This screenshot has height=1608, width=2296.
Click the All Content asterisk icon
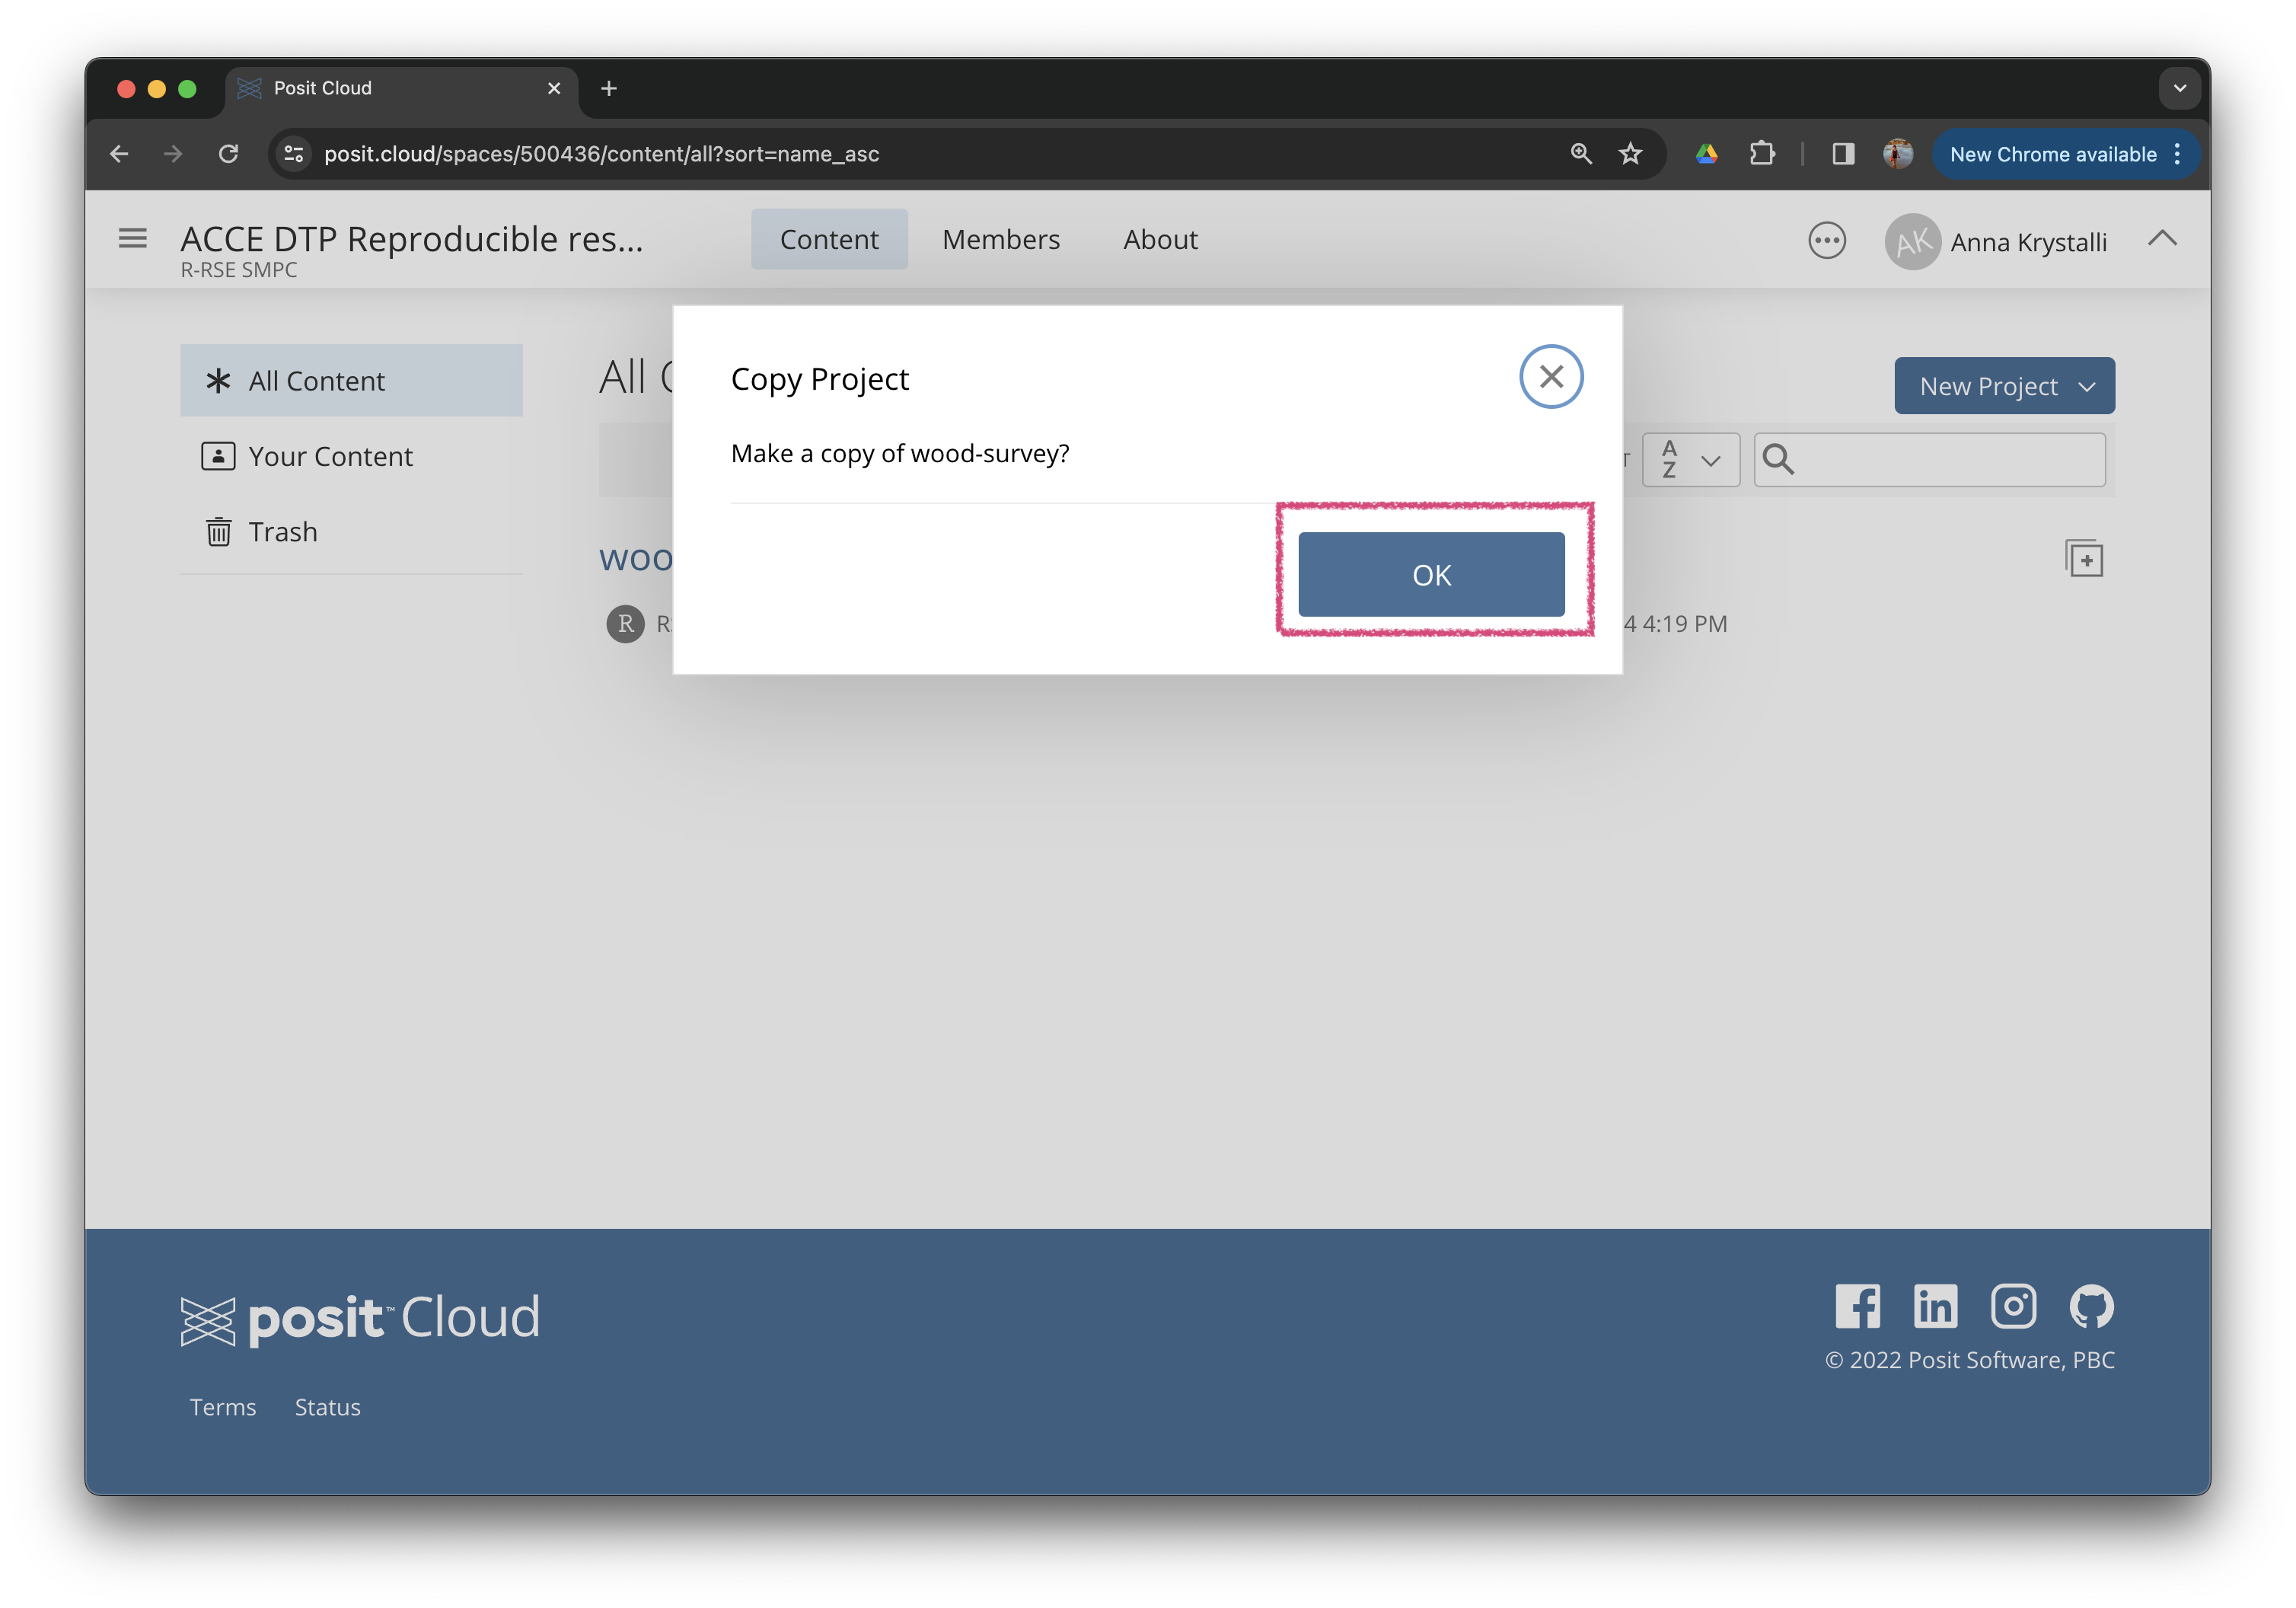tap(218, 380)
